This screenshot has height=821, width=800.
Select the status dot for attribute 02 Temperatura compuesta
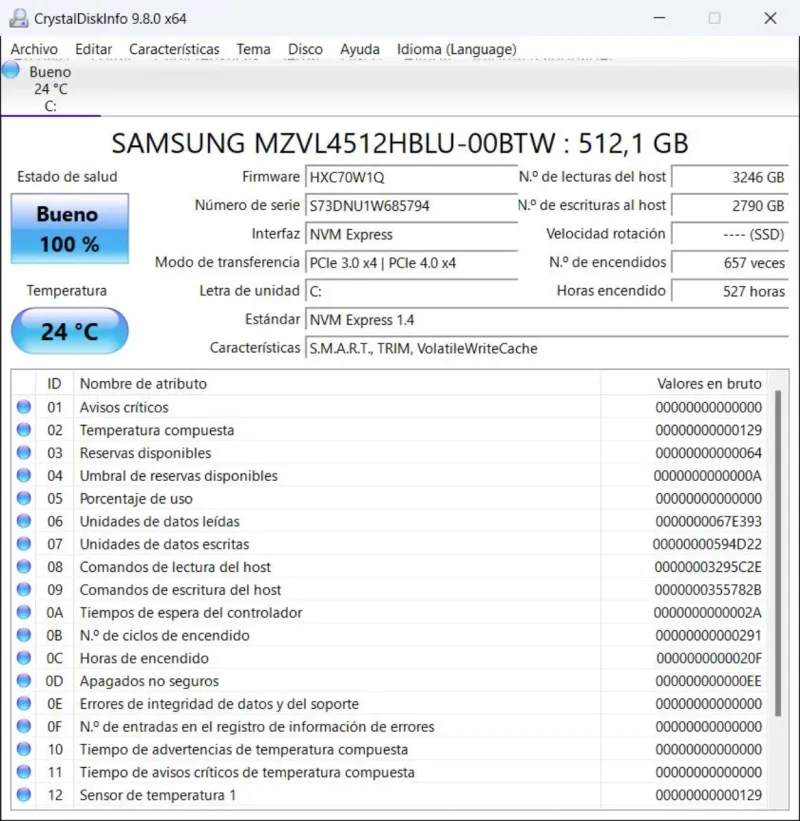click(x=24, y=430)
